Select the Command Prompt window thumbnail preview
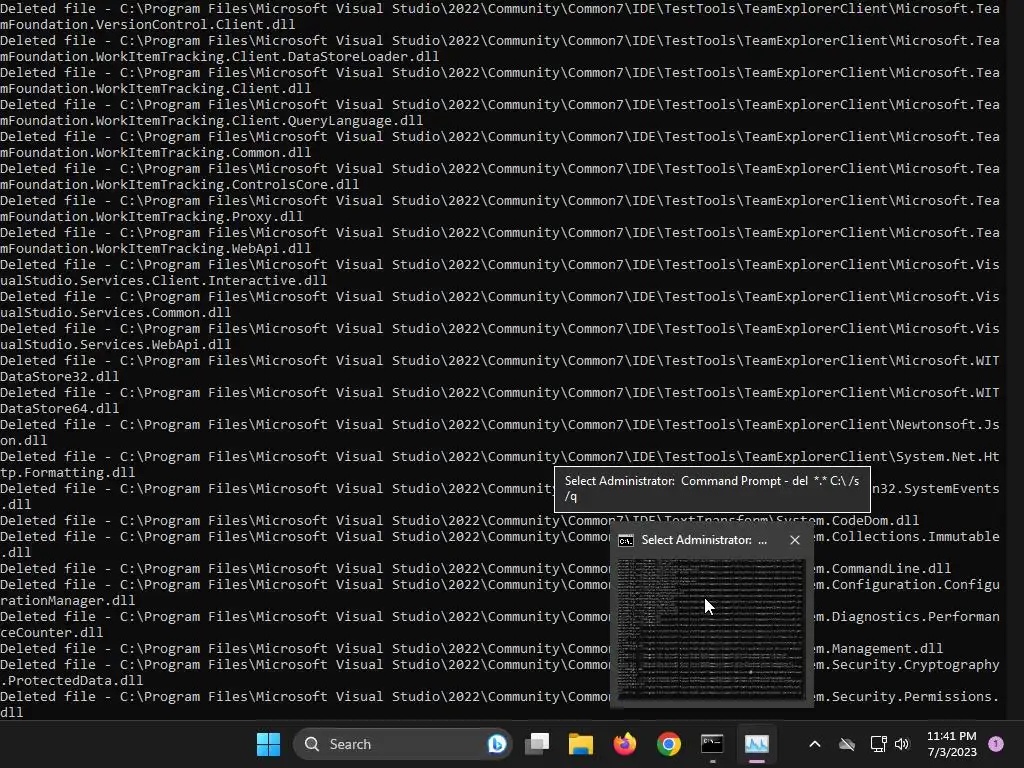This screenshot has height=768, width=1024. tap(711, 630)
